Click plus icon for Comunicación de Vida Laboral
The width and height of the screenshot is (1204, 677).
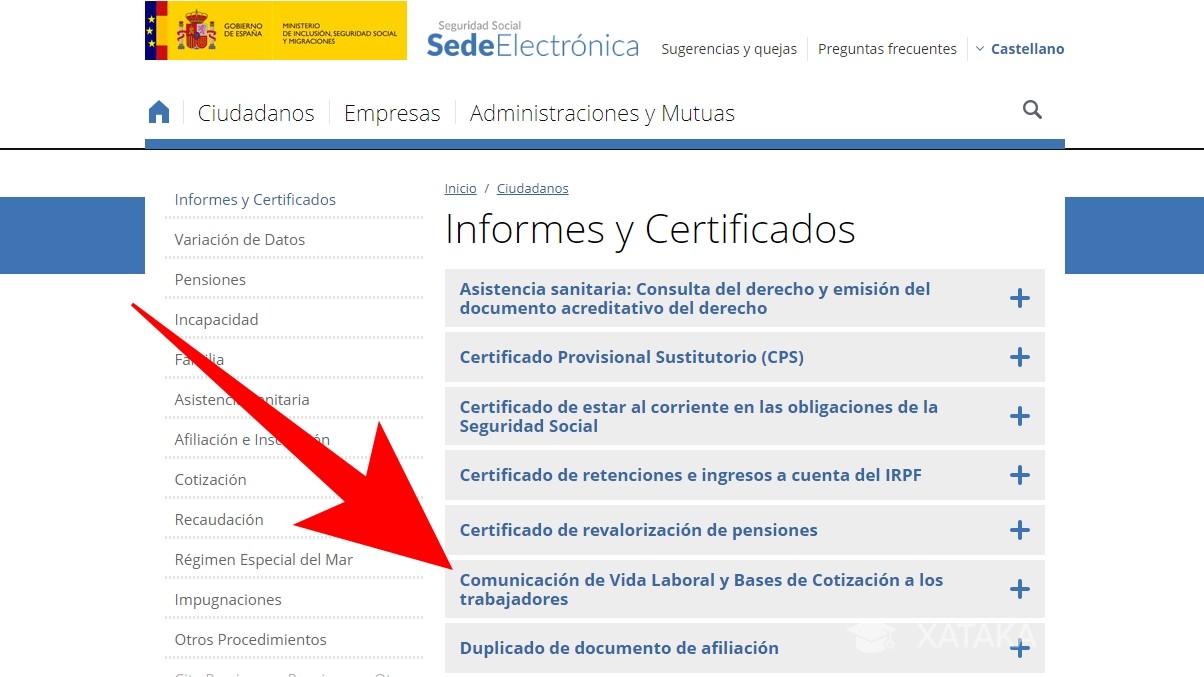1019,589
